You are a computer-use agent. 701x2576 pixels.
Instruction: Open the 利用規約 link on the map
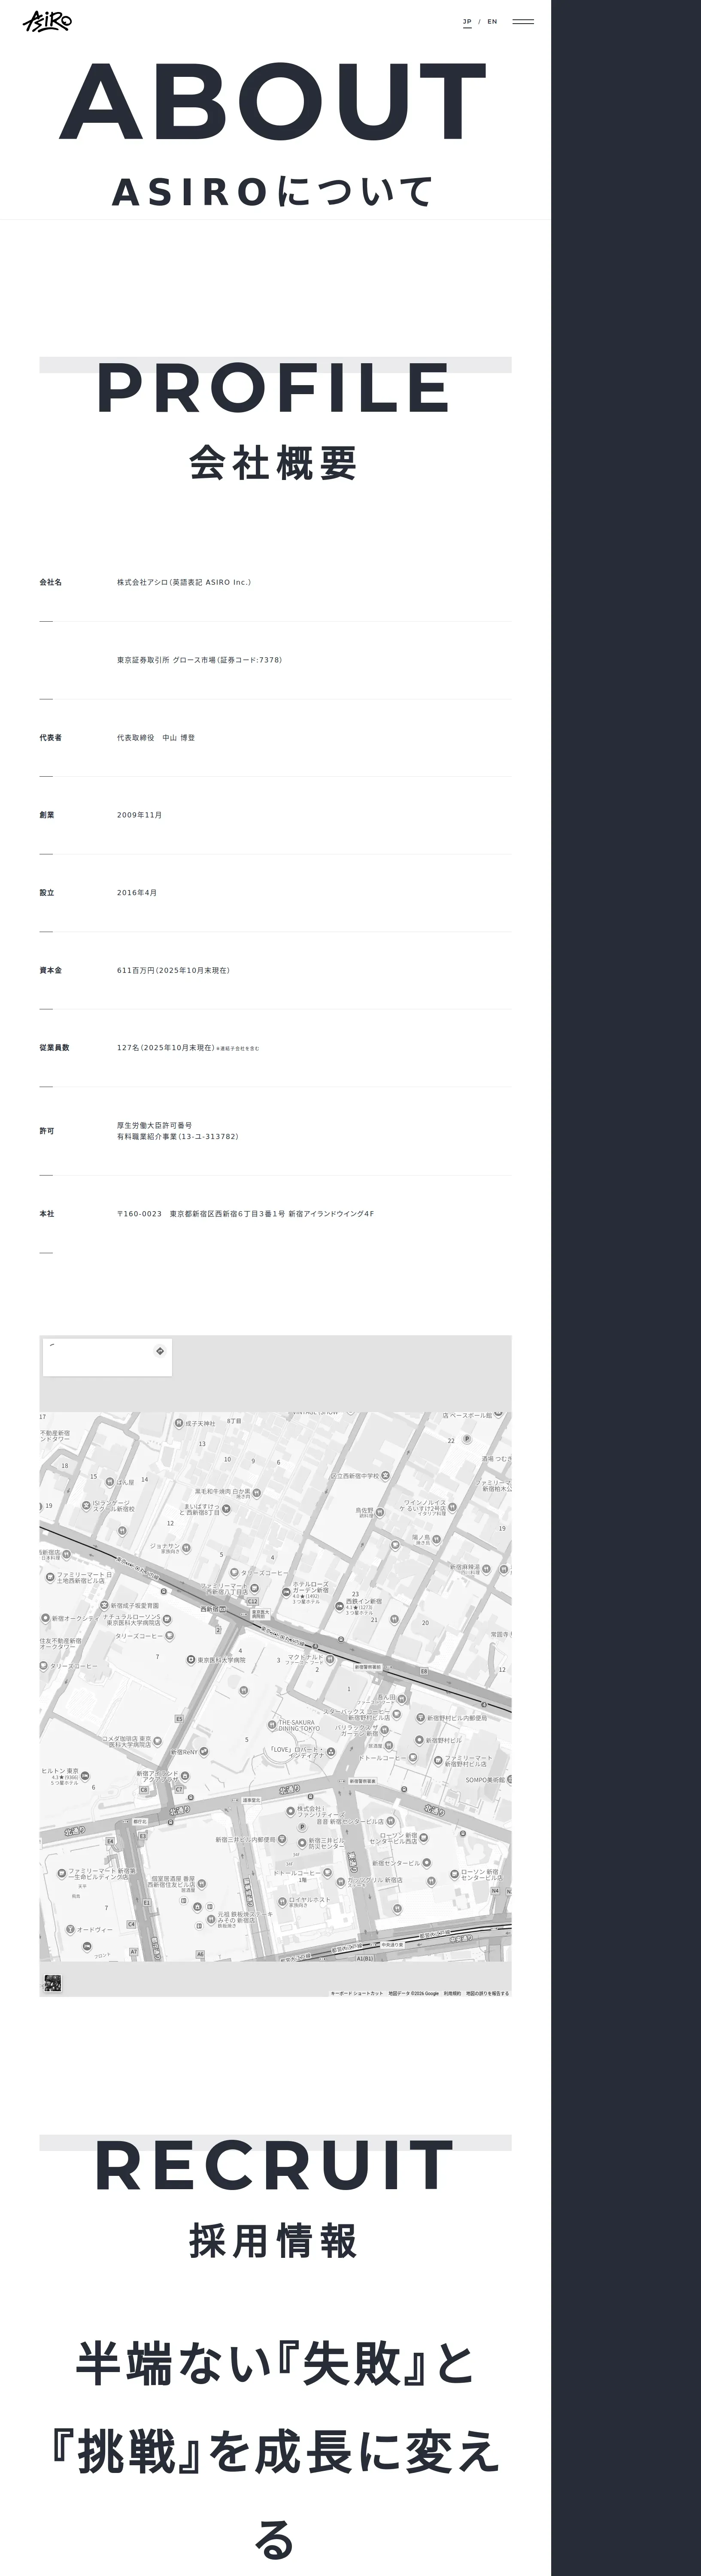pos(452,1993)
